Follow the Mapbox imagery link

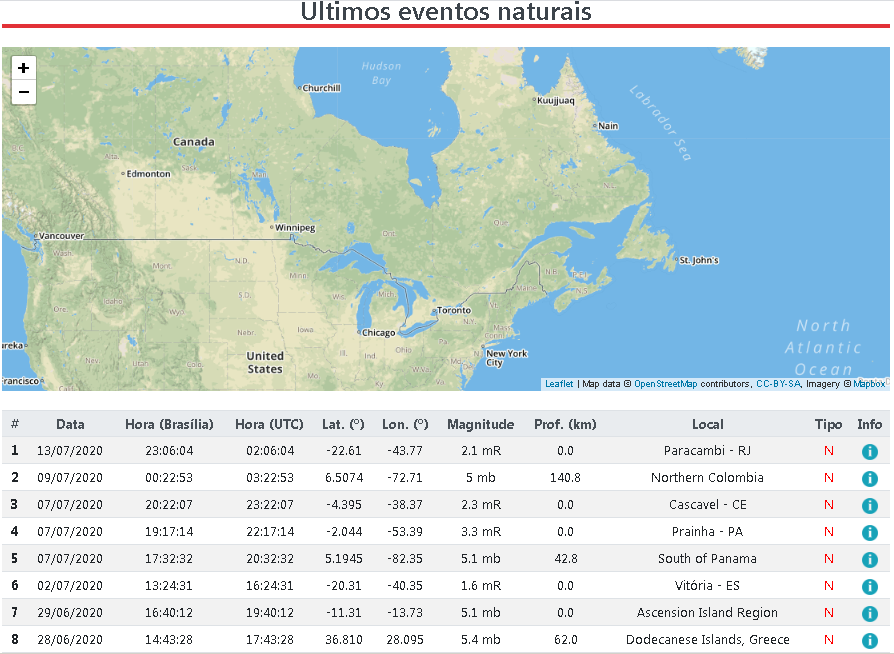click(x=869, y=384)
